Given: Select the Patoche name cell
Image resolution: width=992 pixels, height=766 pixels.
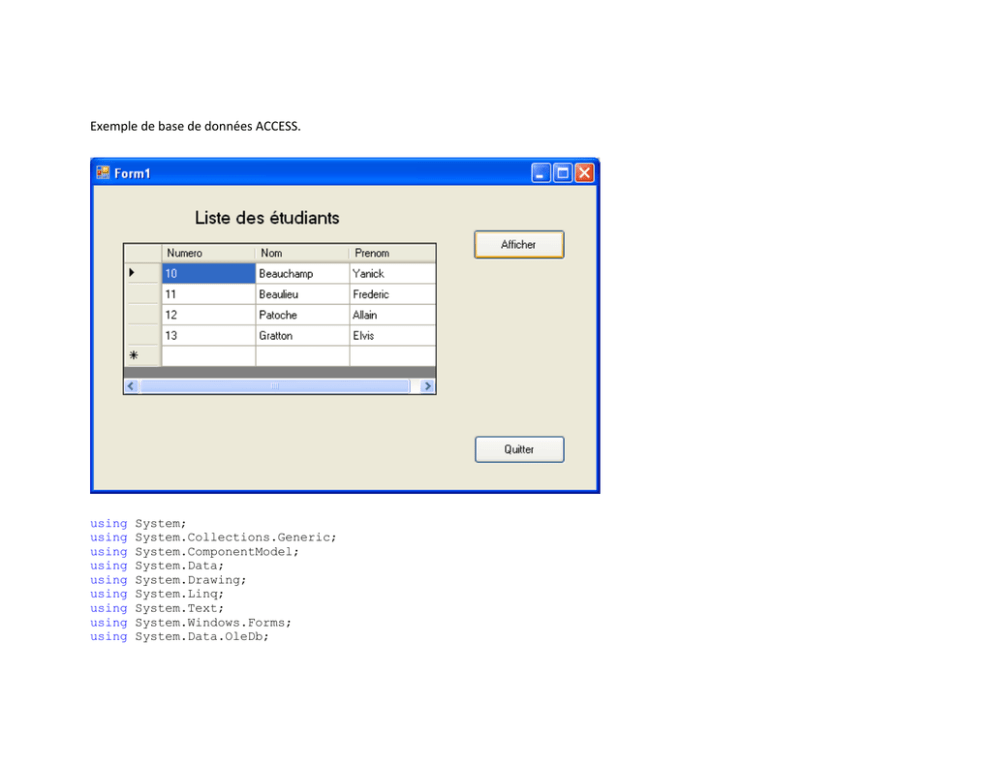Looking at the screenshot, I should (x=302, y=315).
